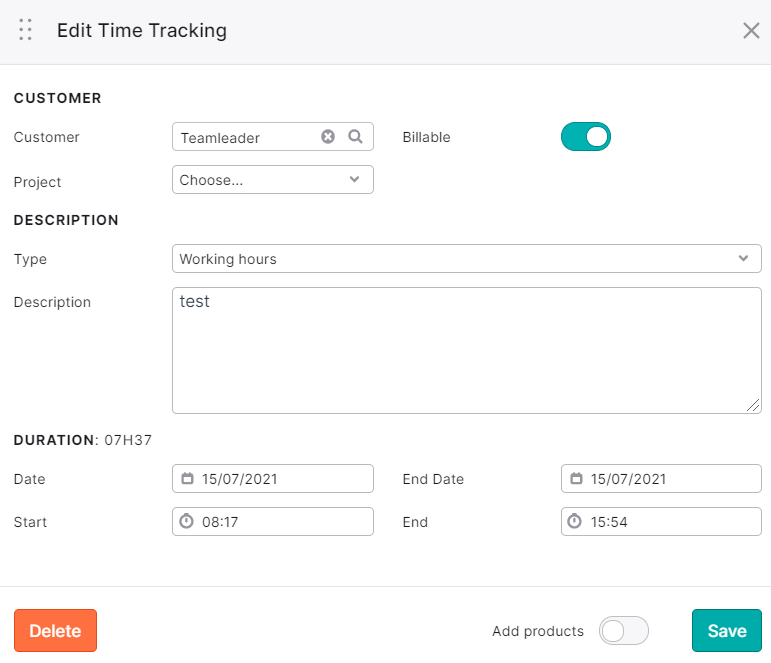Click the description box resize grip
The image size is (771, 663).
click(x=753, y=405)
